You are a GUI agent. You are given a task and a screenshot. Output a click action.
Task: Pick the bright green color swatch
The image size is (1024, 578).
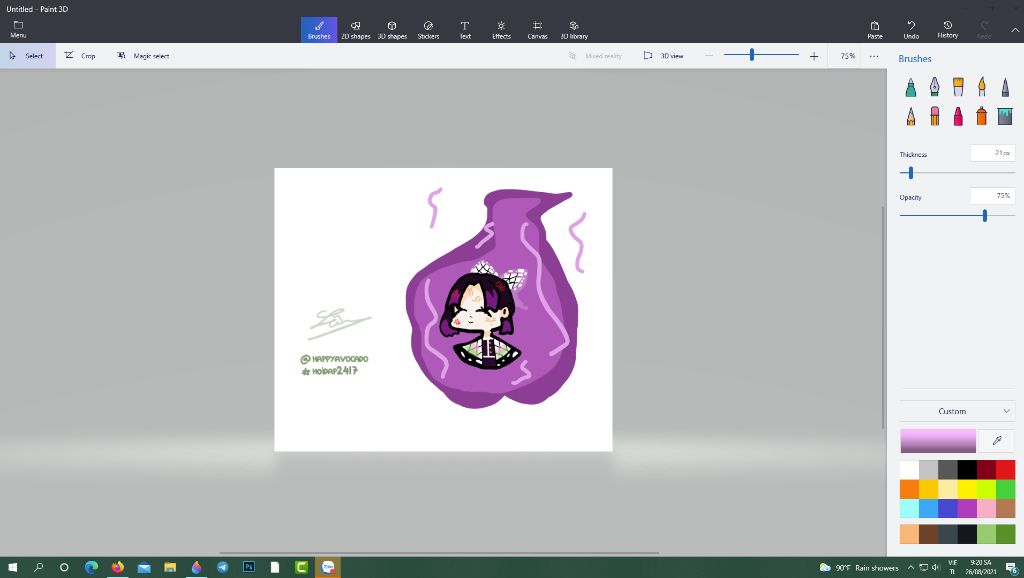pyautogui.click(x=1006, y=489)
